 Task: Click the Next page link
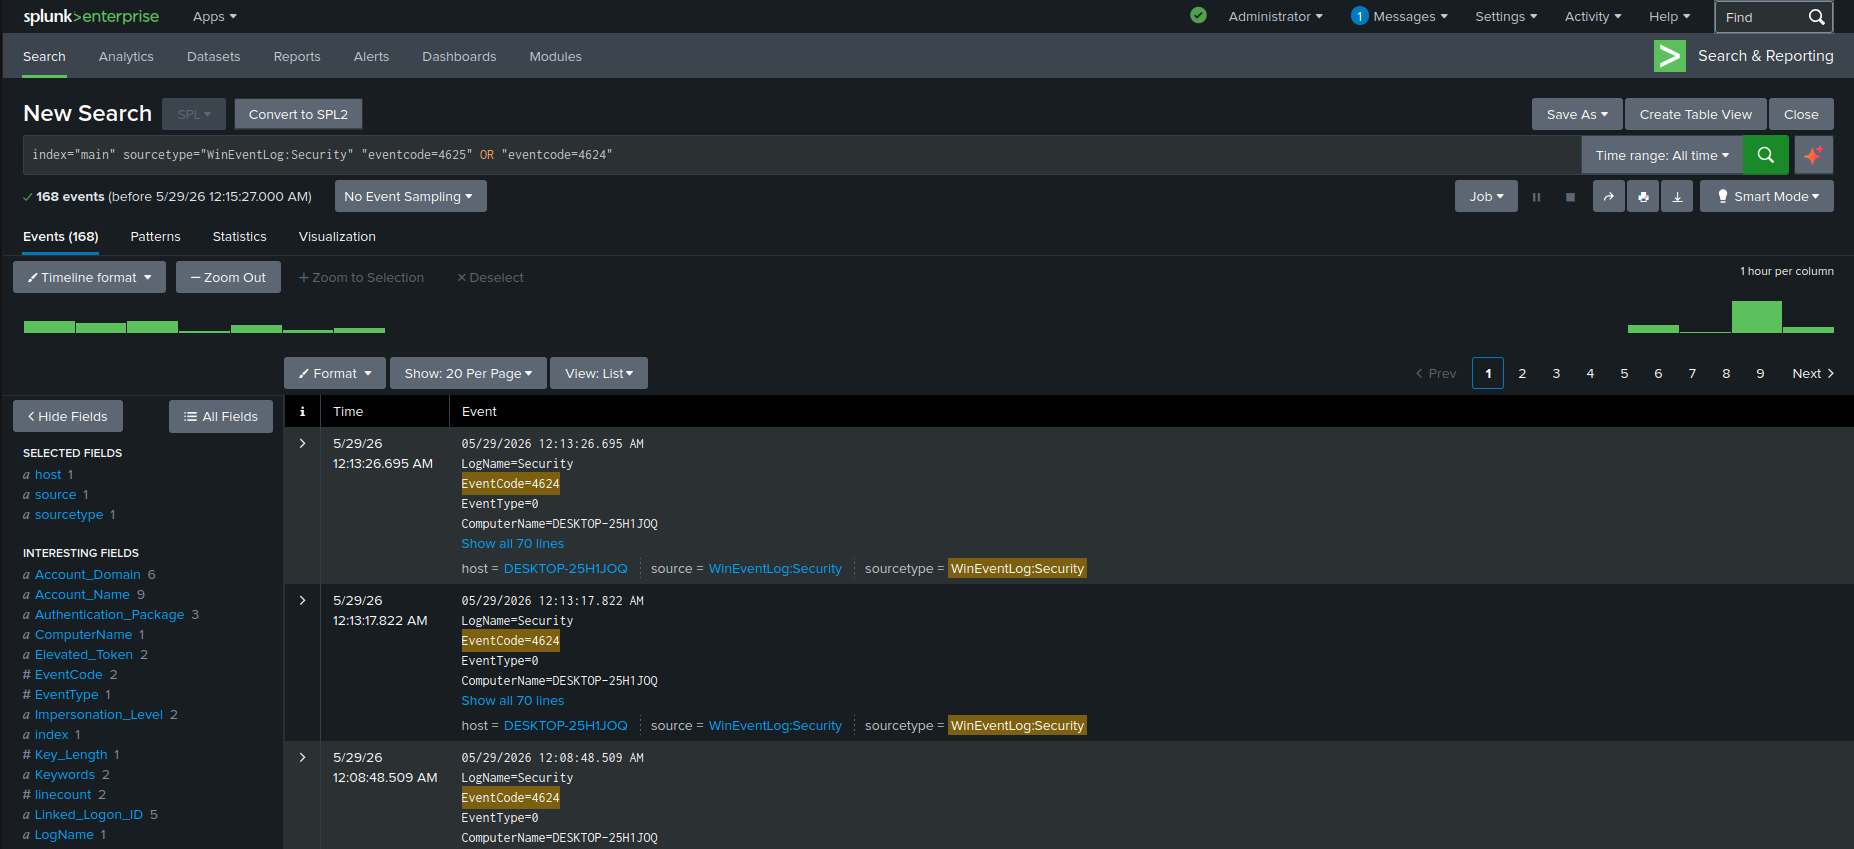pos(1813,373)
